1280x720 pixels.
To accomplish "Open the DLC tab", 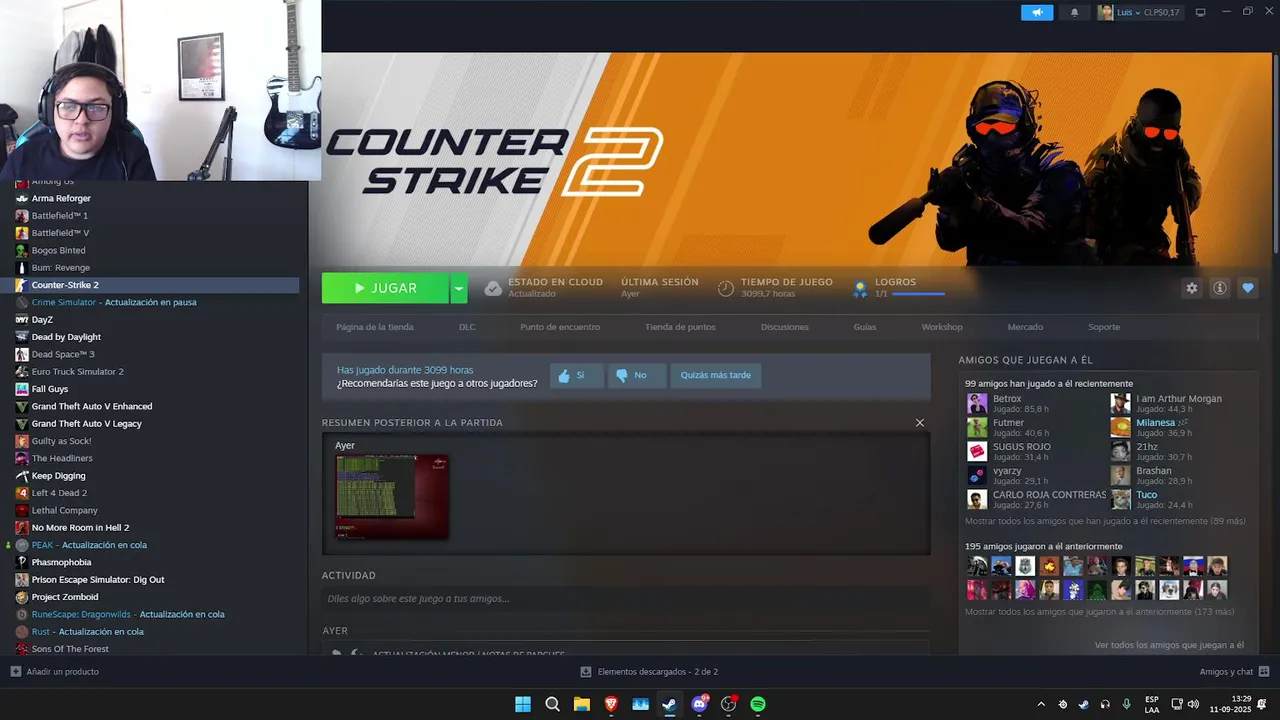I will [x=467, y=327].
